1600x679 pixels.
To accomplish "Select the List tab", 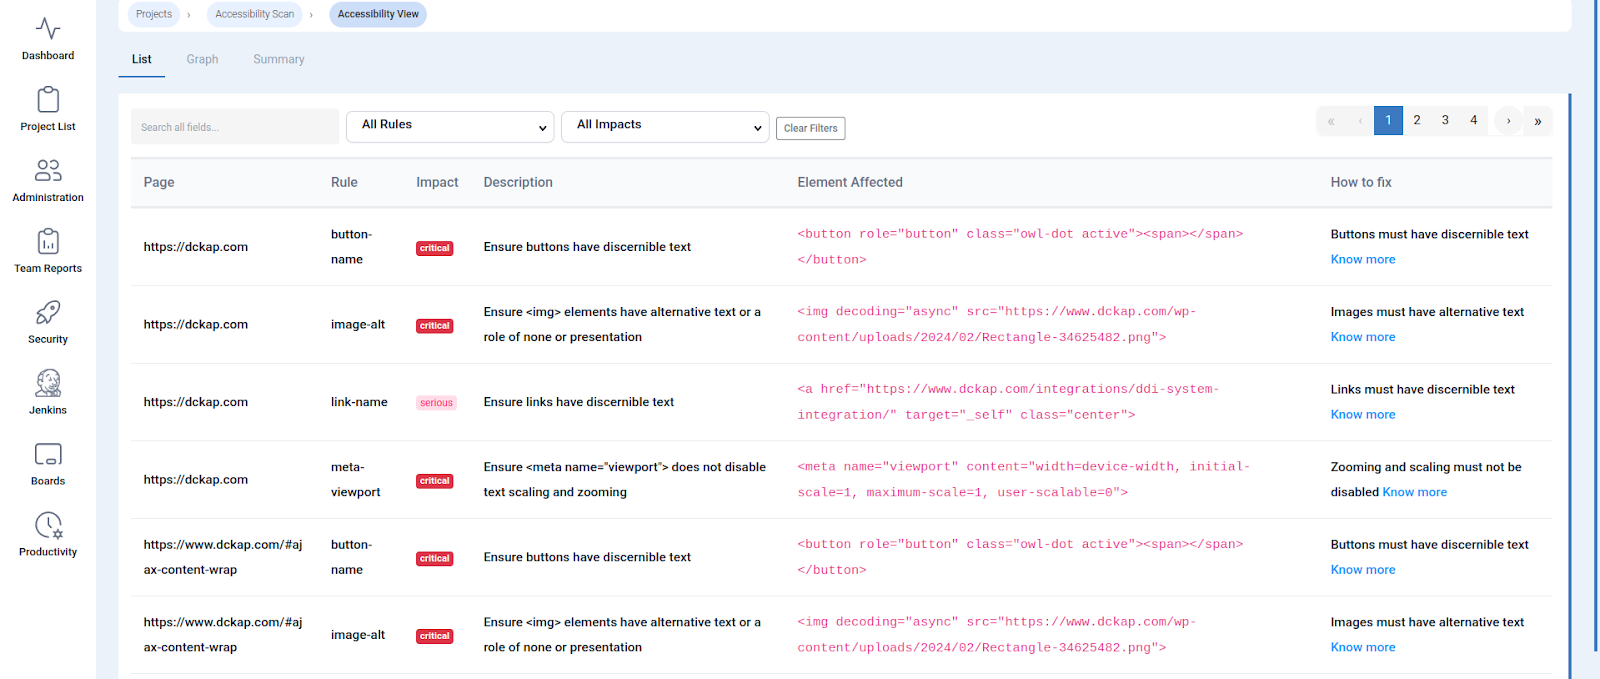I will click(142, 59).
